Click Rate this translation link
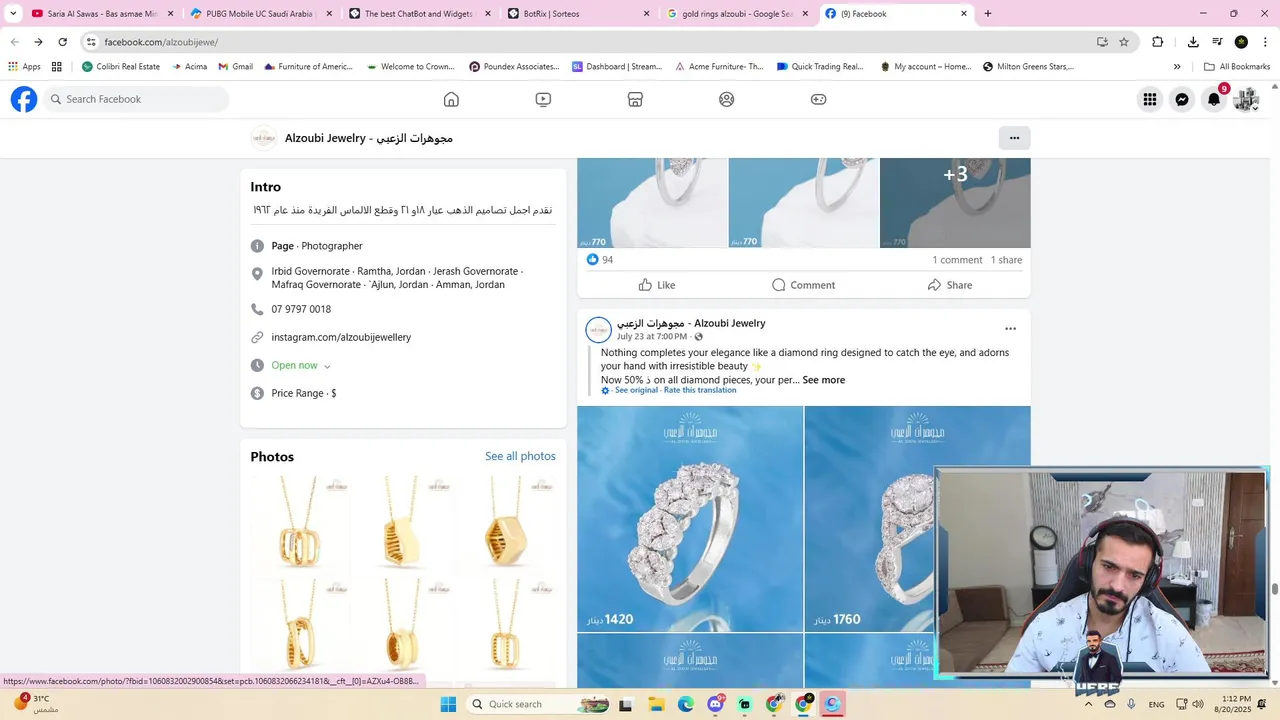 (x=700, y=390)
